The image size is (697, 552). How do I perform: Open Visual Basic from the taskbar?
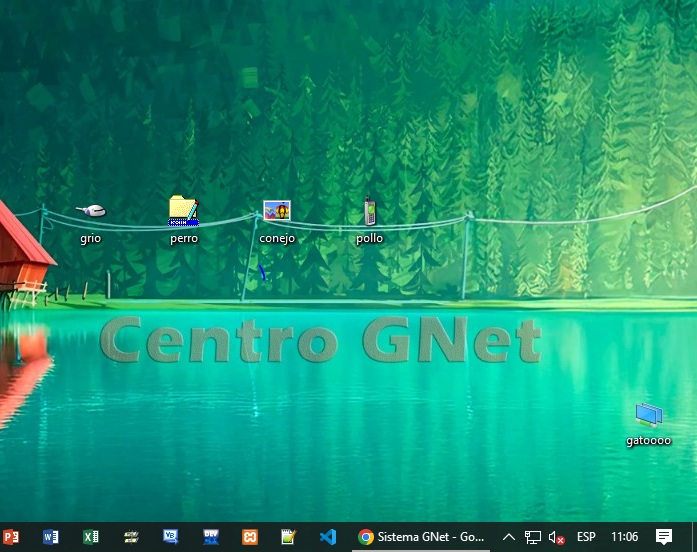[170, 537]
